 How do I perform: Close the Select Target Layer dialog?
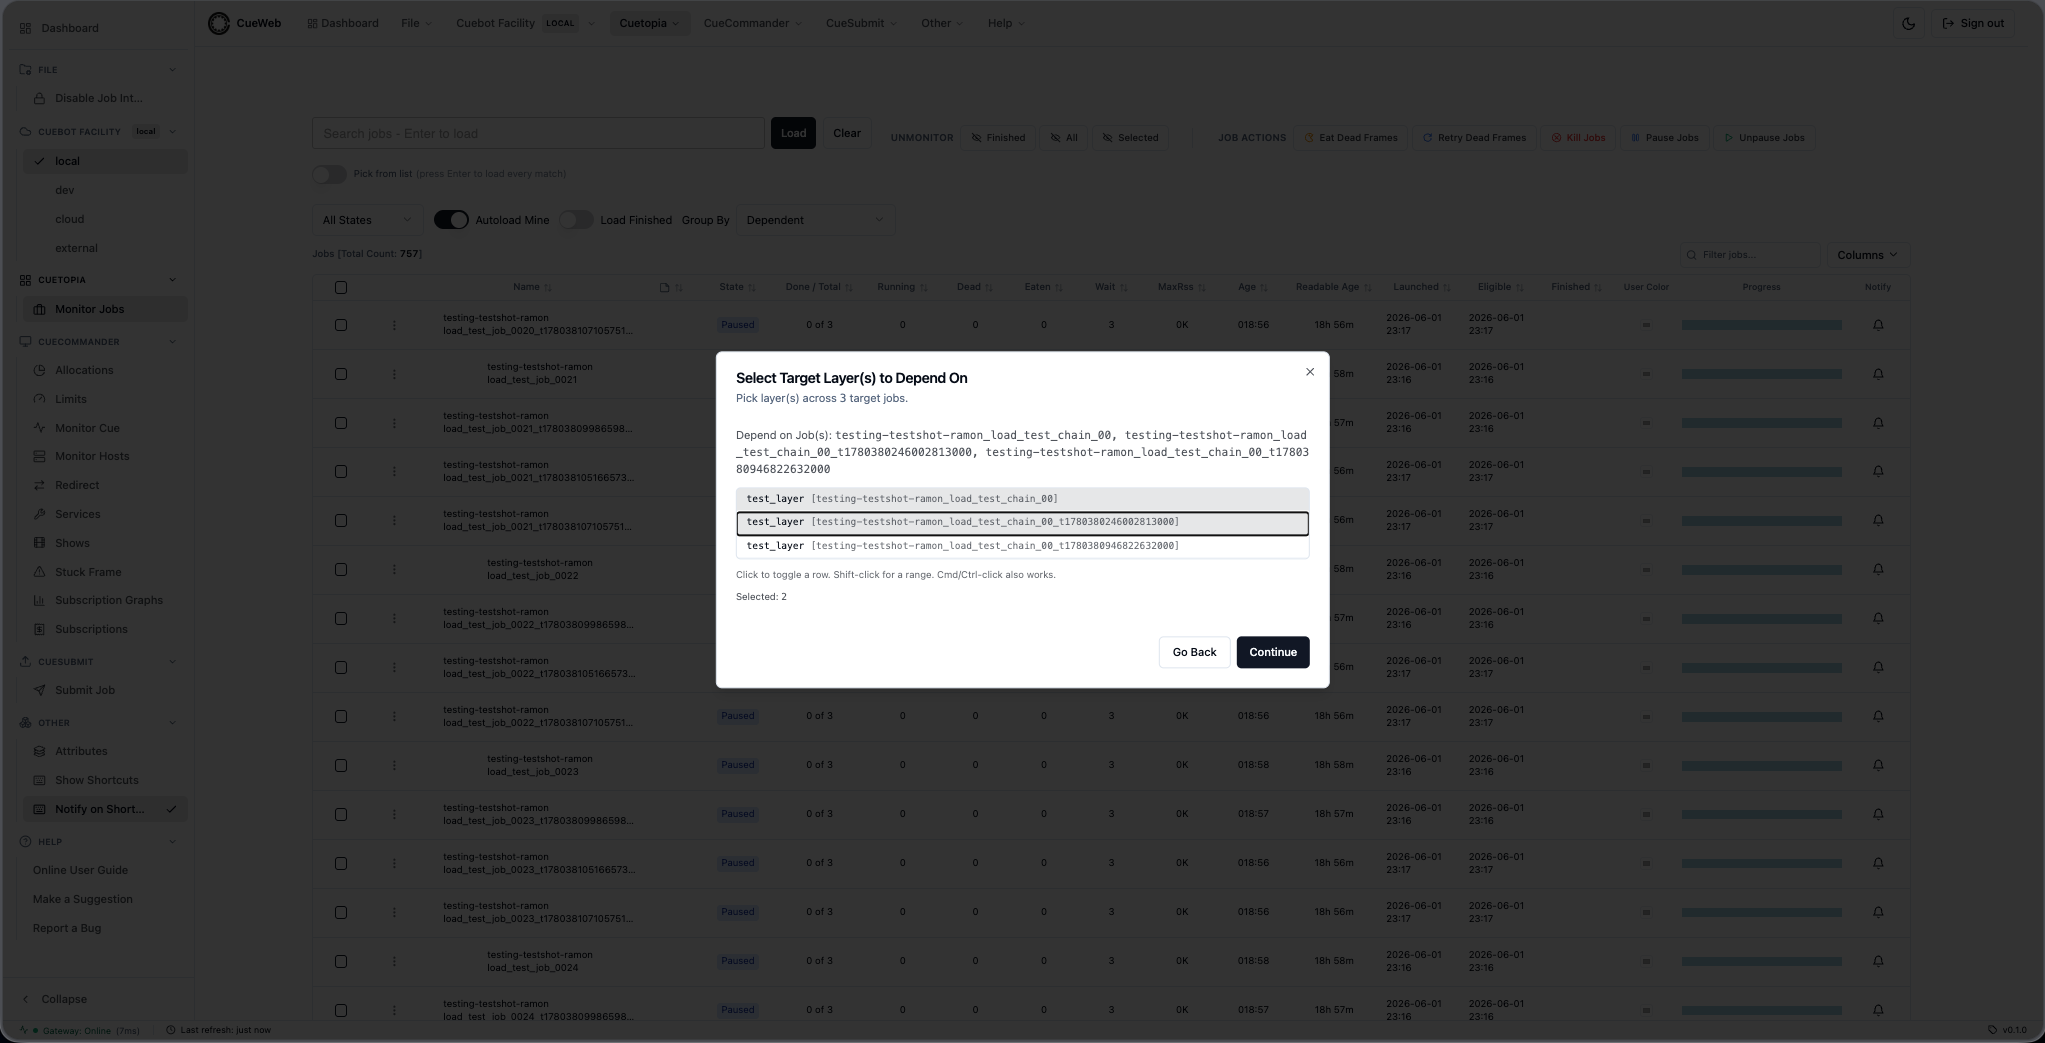point(1310,372)
